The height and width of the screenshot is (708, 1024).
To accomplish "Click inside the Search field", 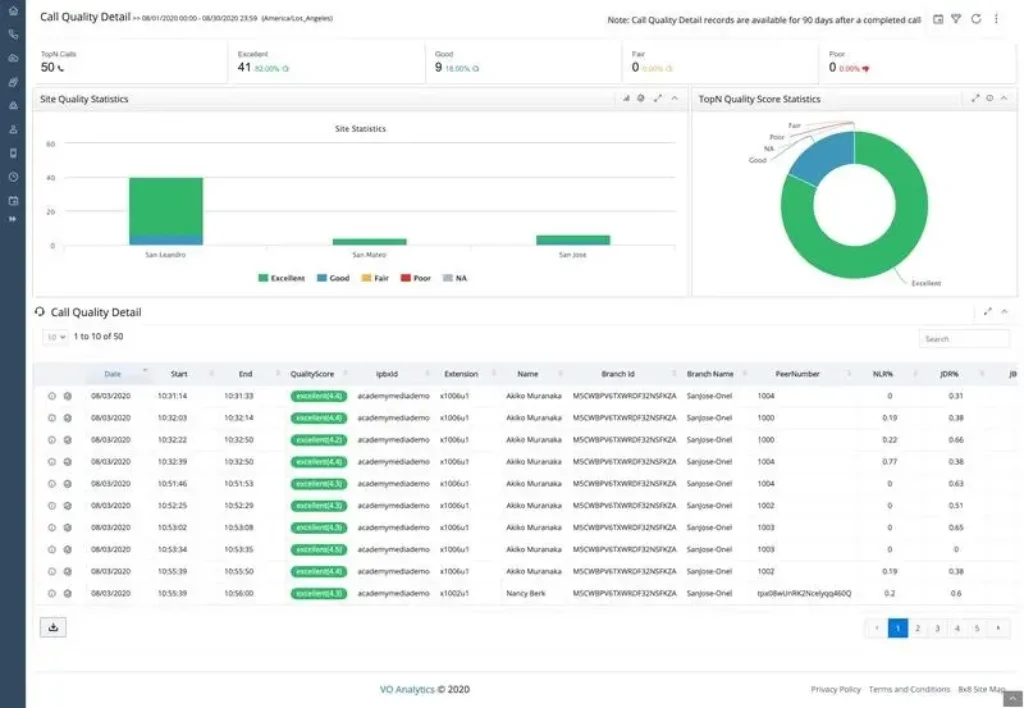I will (x=963, y=338).
